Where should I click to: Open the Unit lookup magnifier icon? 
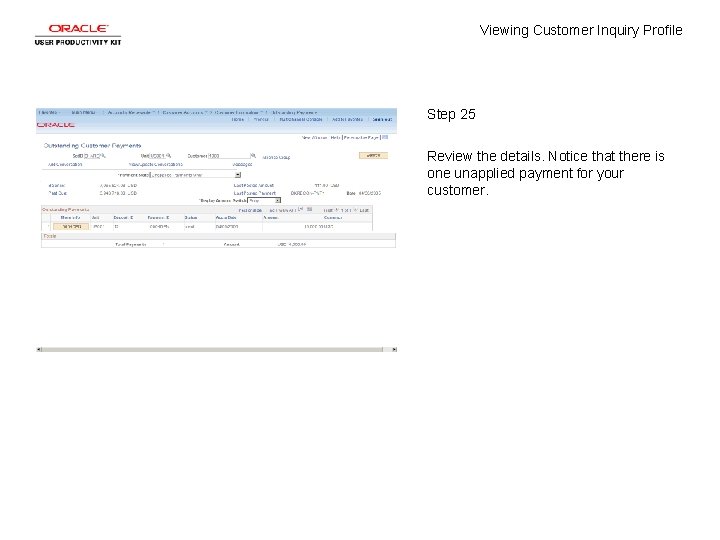tap(169, 156)
